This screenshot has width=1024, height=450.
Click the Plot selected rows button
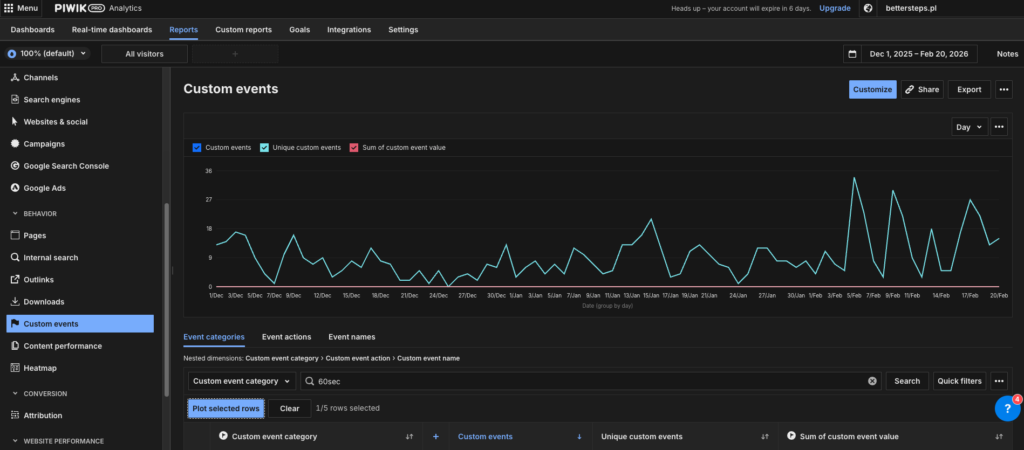[226, 408]
